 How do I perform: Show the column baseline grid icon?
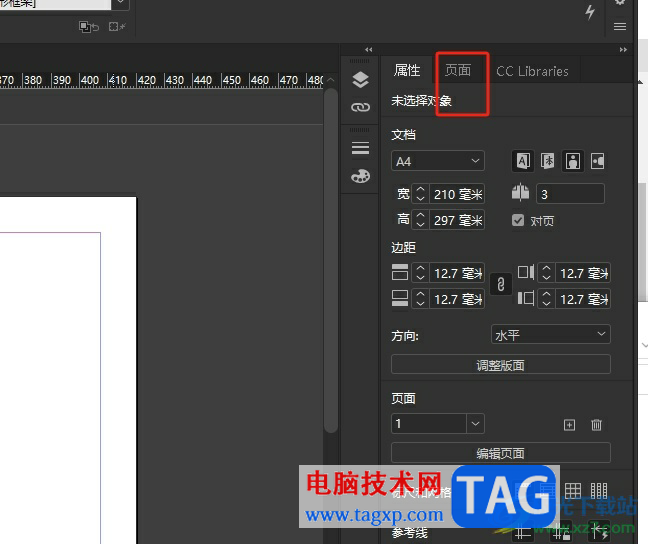pos(599,491)
